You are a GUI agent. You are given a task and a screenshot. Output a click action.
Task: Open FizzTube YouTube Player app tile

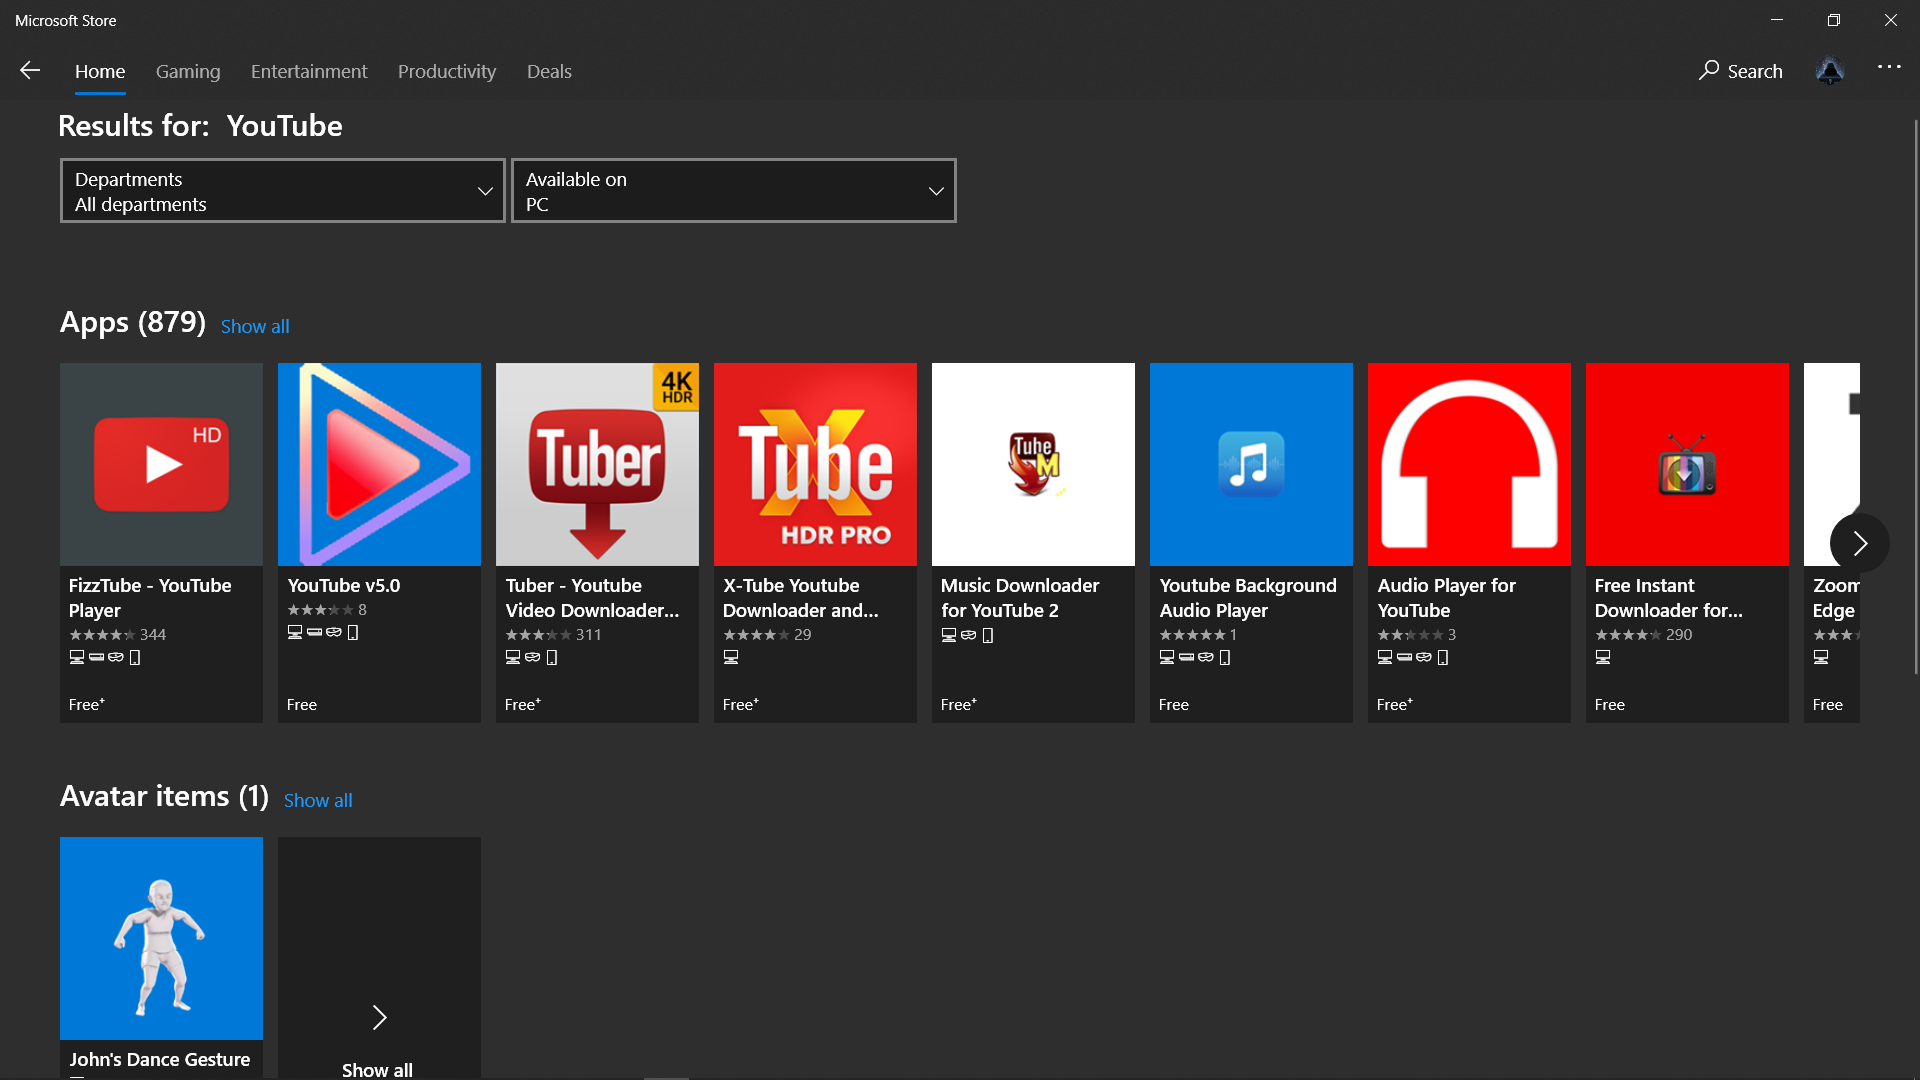tap(161, 464)
